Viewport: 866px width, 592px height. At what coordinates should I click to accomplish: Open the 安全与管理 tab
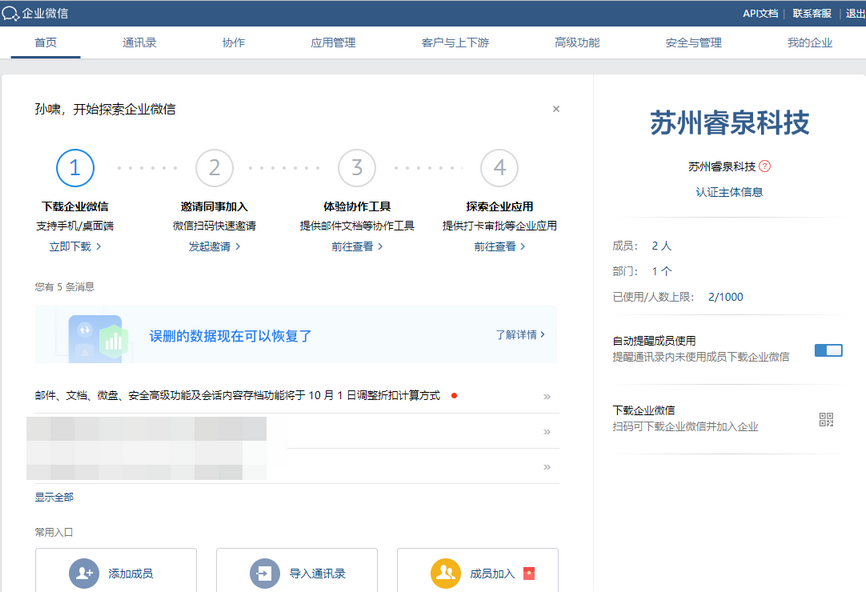(694, 43)
